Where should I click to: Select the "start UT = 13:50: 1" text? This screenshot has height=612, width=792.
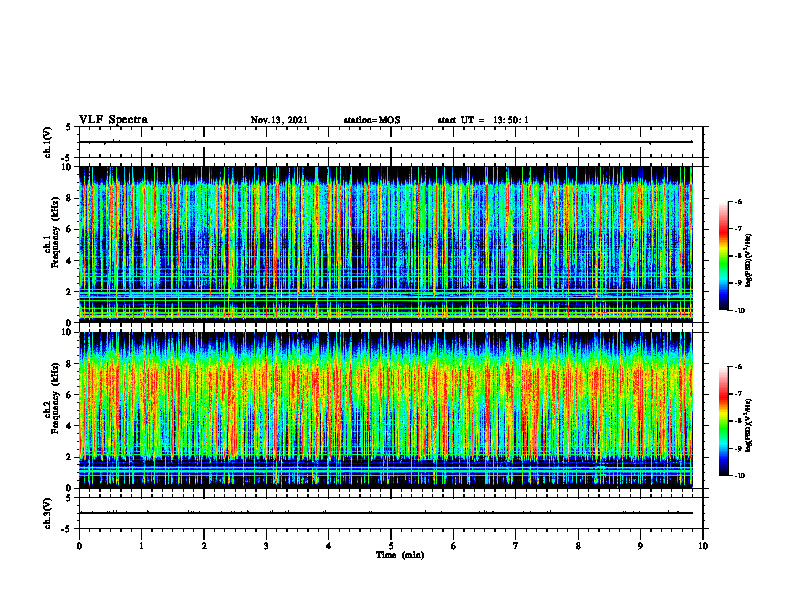click(x=483, y=120)
